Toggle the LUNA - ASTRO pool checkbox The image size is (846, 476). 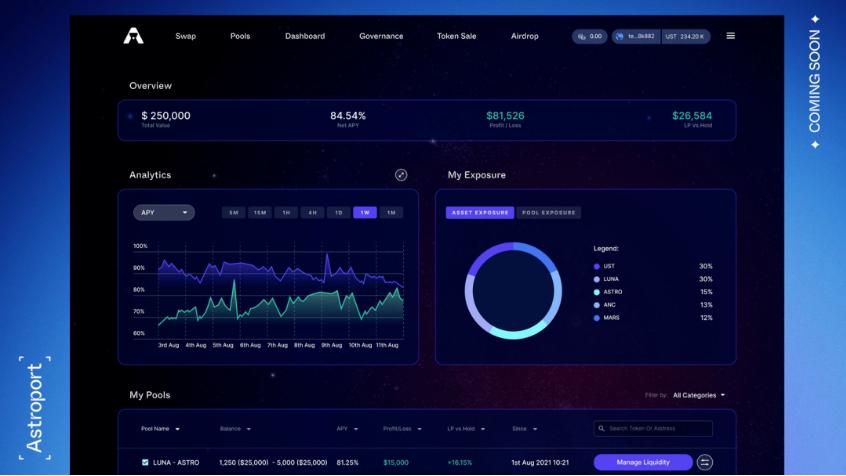coord(145,462)
